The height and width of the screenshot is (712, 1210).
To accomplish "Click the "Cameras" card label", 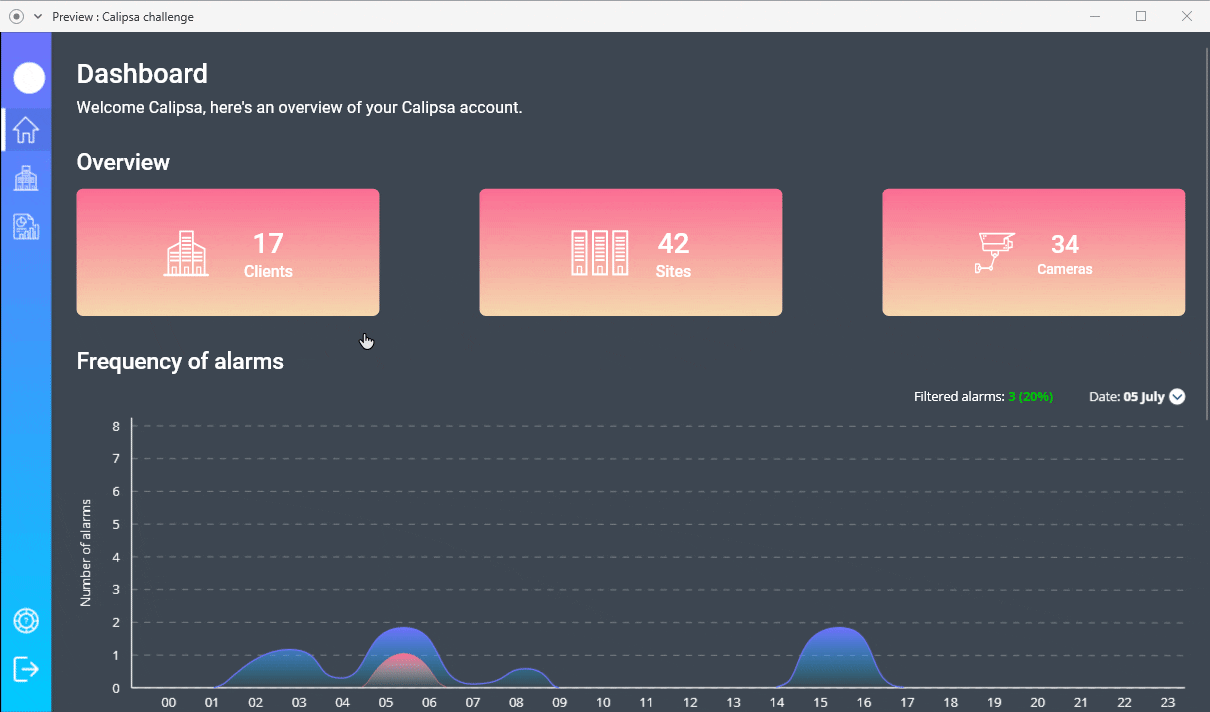I will coord(1065,269).
